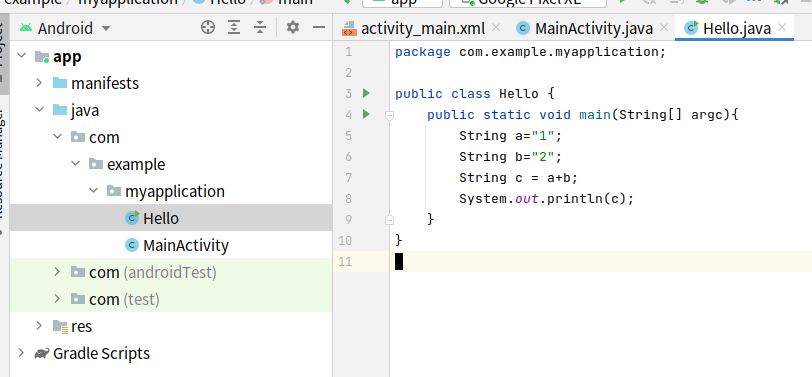Run main method from line 4 gutter arrow
The height and width of the screenshot is (377, 812).
(x=366, y=114)
